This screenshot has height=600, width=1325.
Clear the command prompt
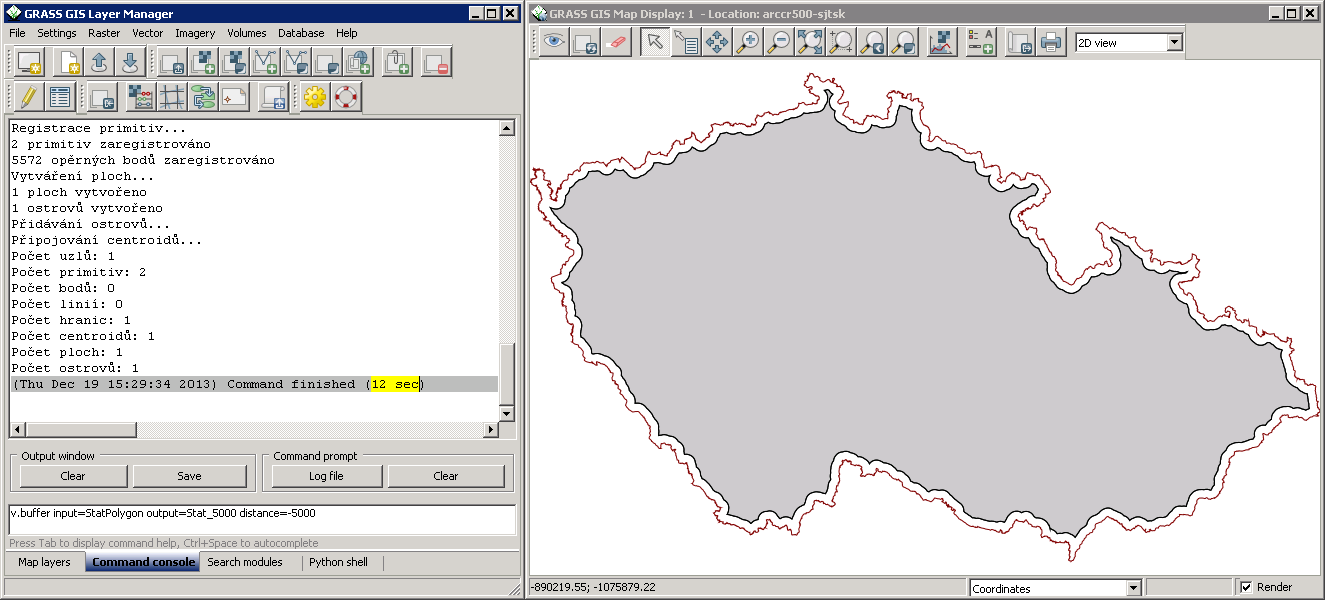(446, 476)
